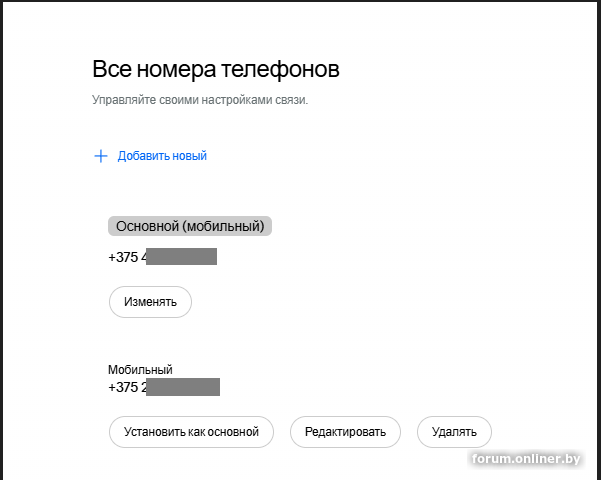The width and height of the screenshot is (601, 480).
Task: Click the "Все номера телефонов" heading
Action: point(216,69)
